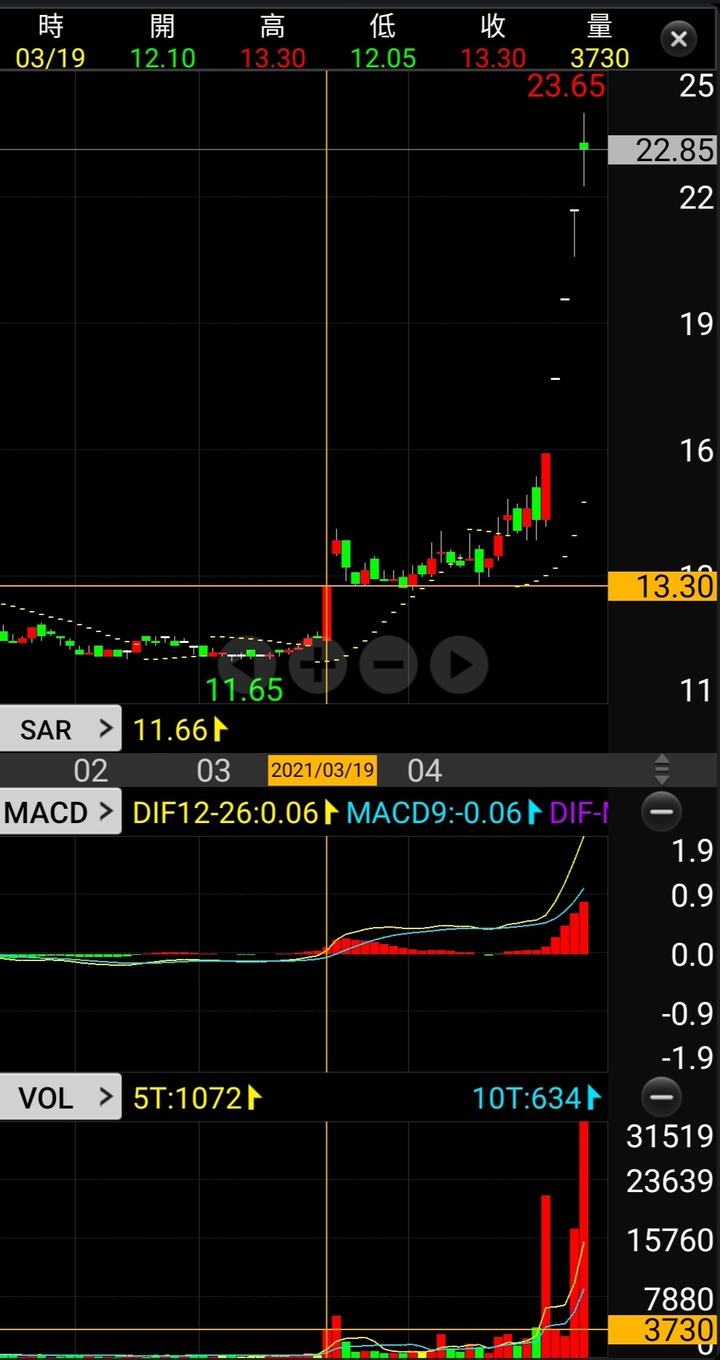Image resolution: width=720 pixels, height=1360 pixels.
Task: Tap the 量 column label
Action: point(600,26)
